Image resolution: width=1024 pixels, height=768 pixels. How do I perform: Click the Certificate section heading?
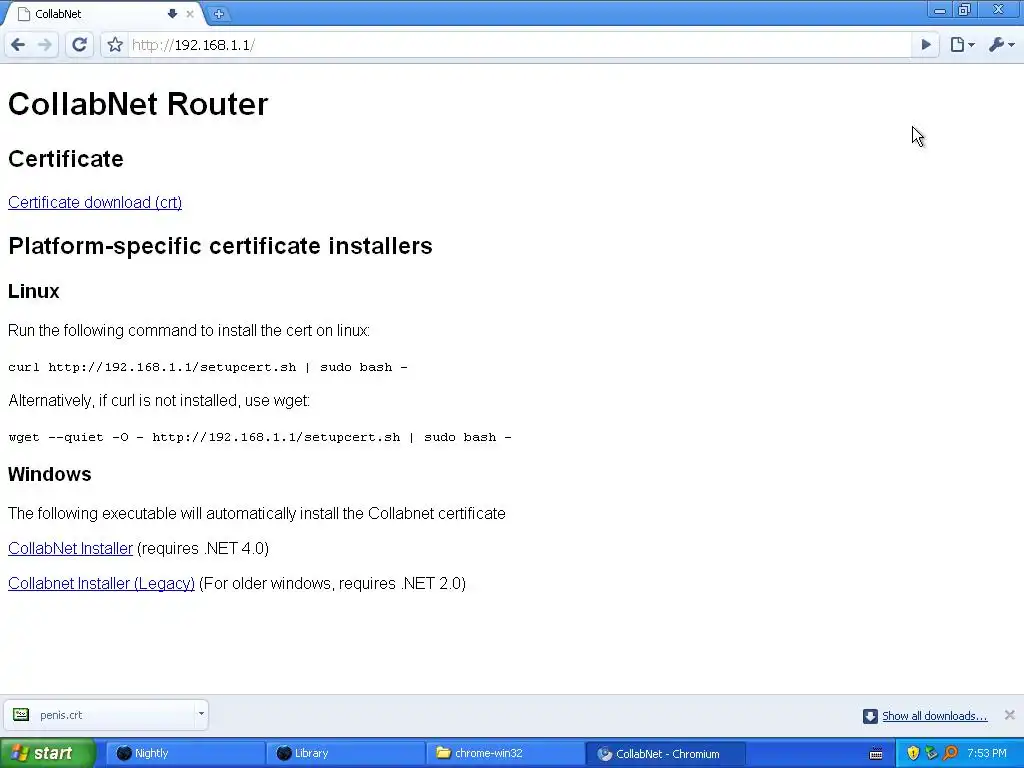tap(65, 159)
